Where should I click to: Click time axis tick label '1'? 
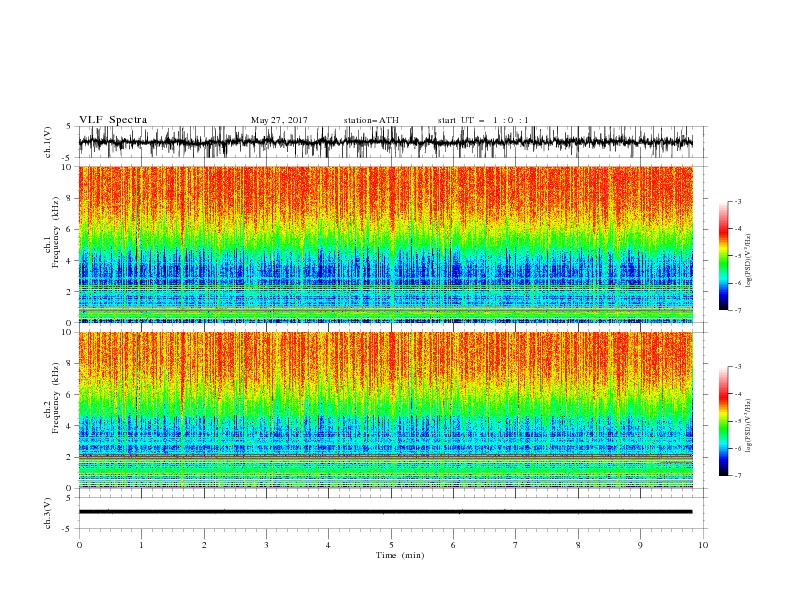141,545
